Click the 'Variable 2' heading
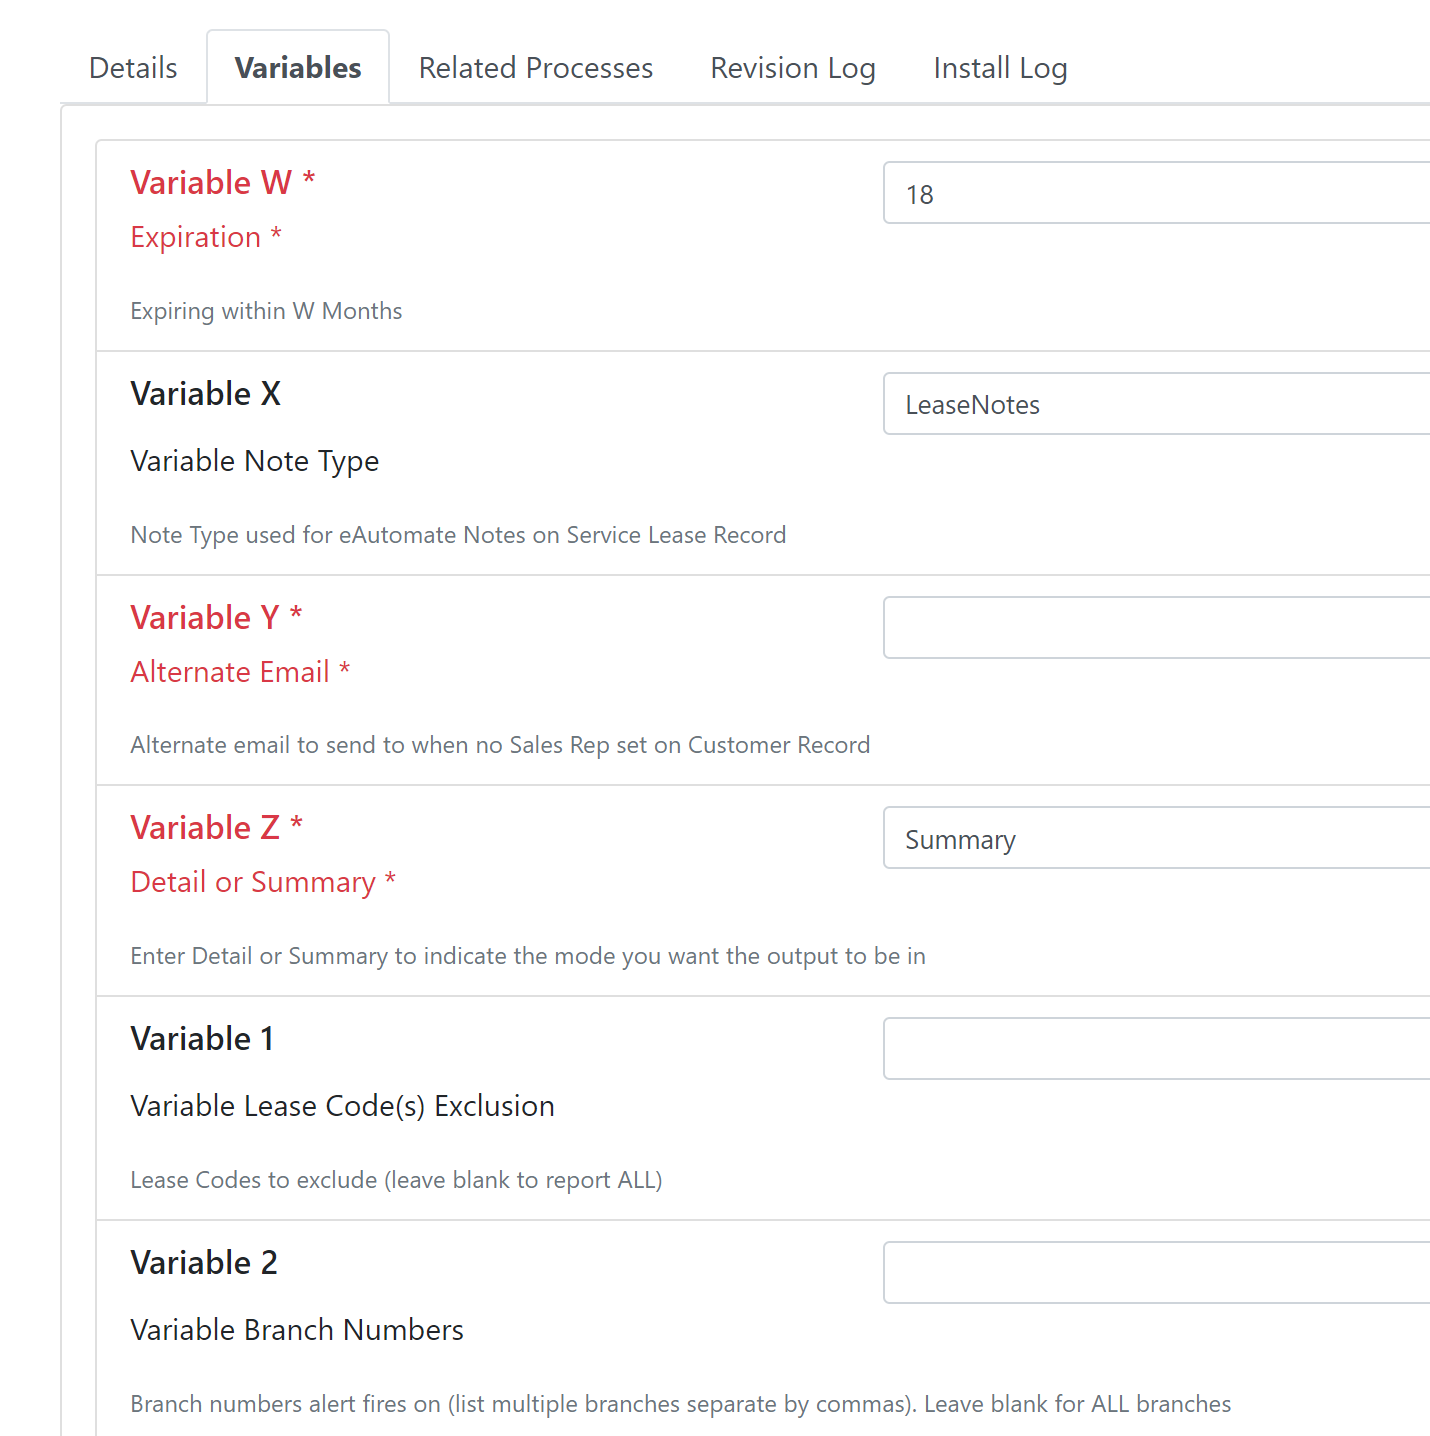Screen dimensions: 1430x1436 [204, 1263]
